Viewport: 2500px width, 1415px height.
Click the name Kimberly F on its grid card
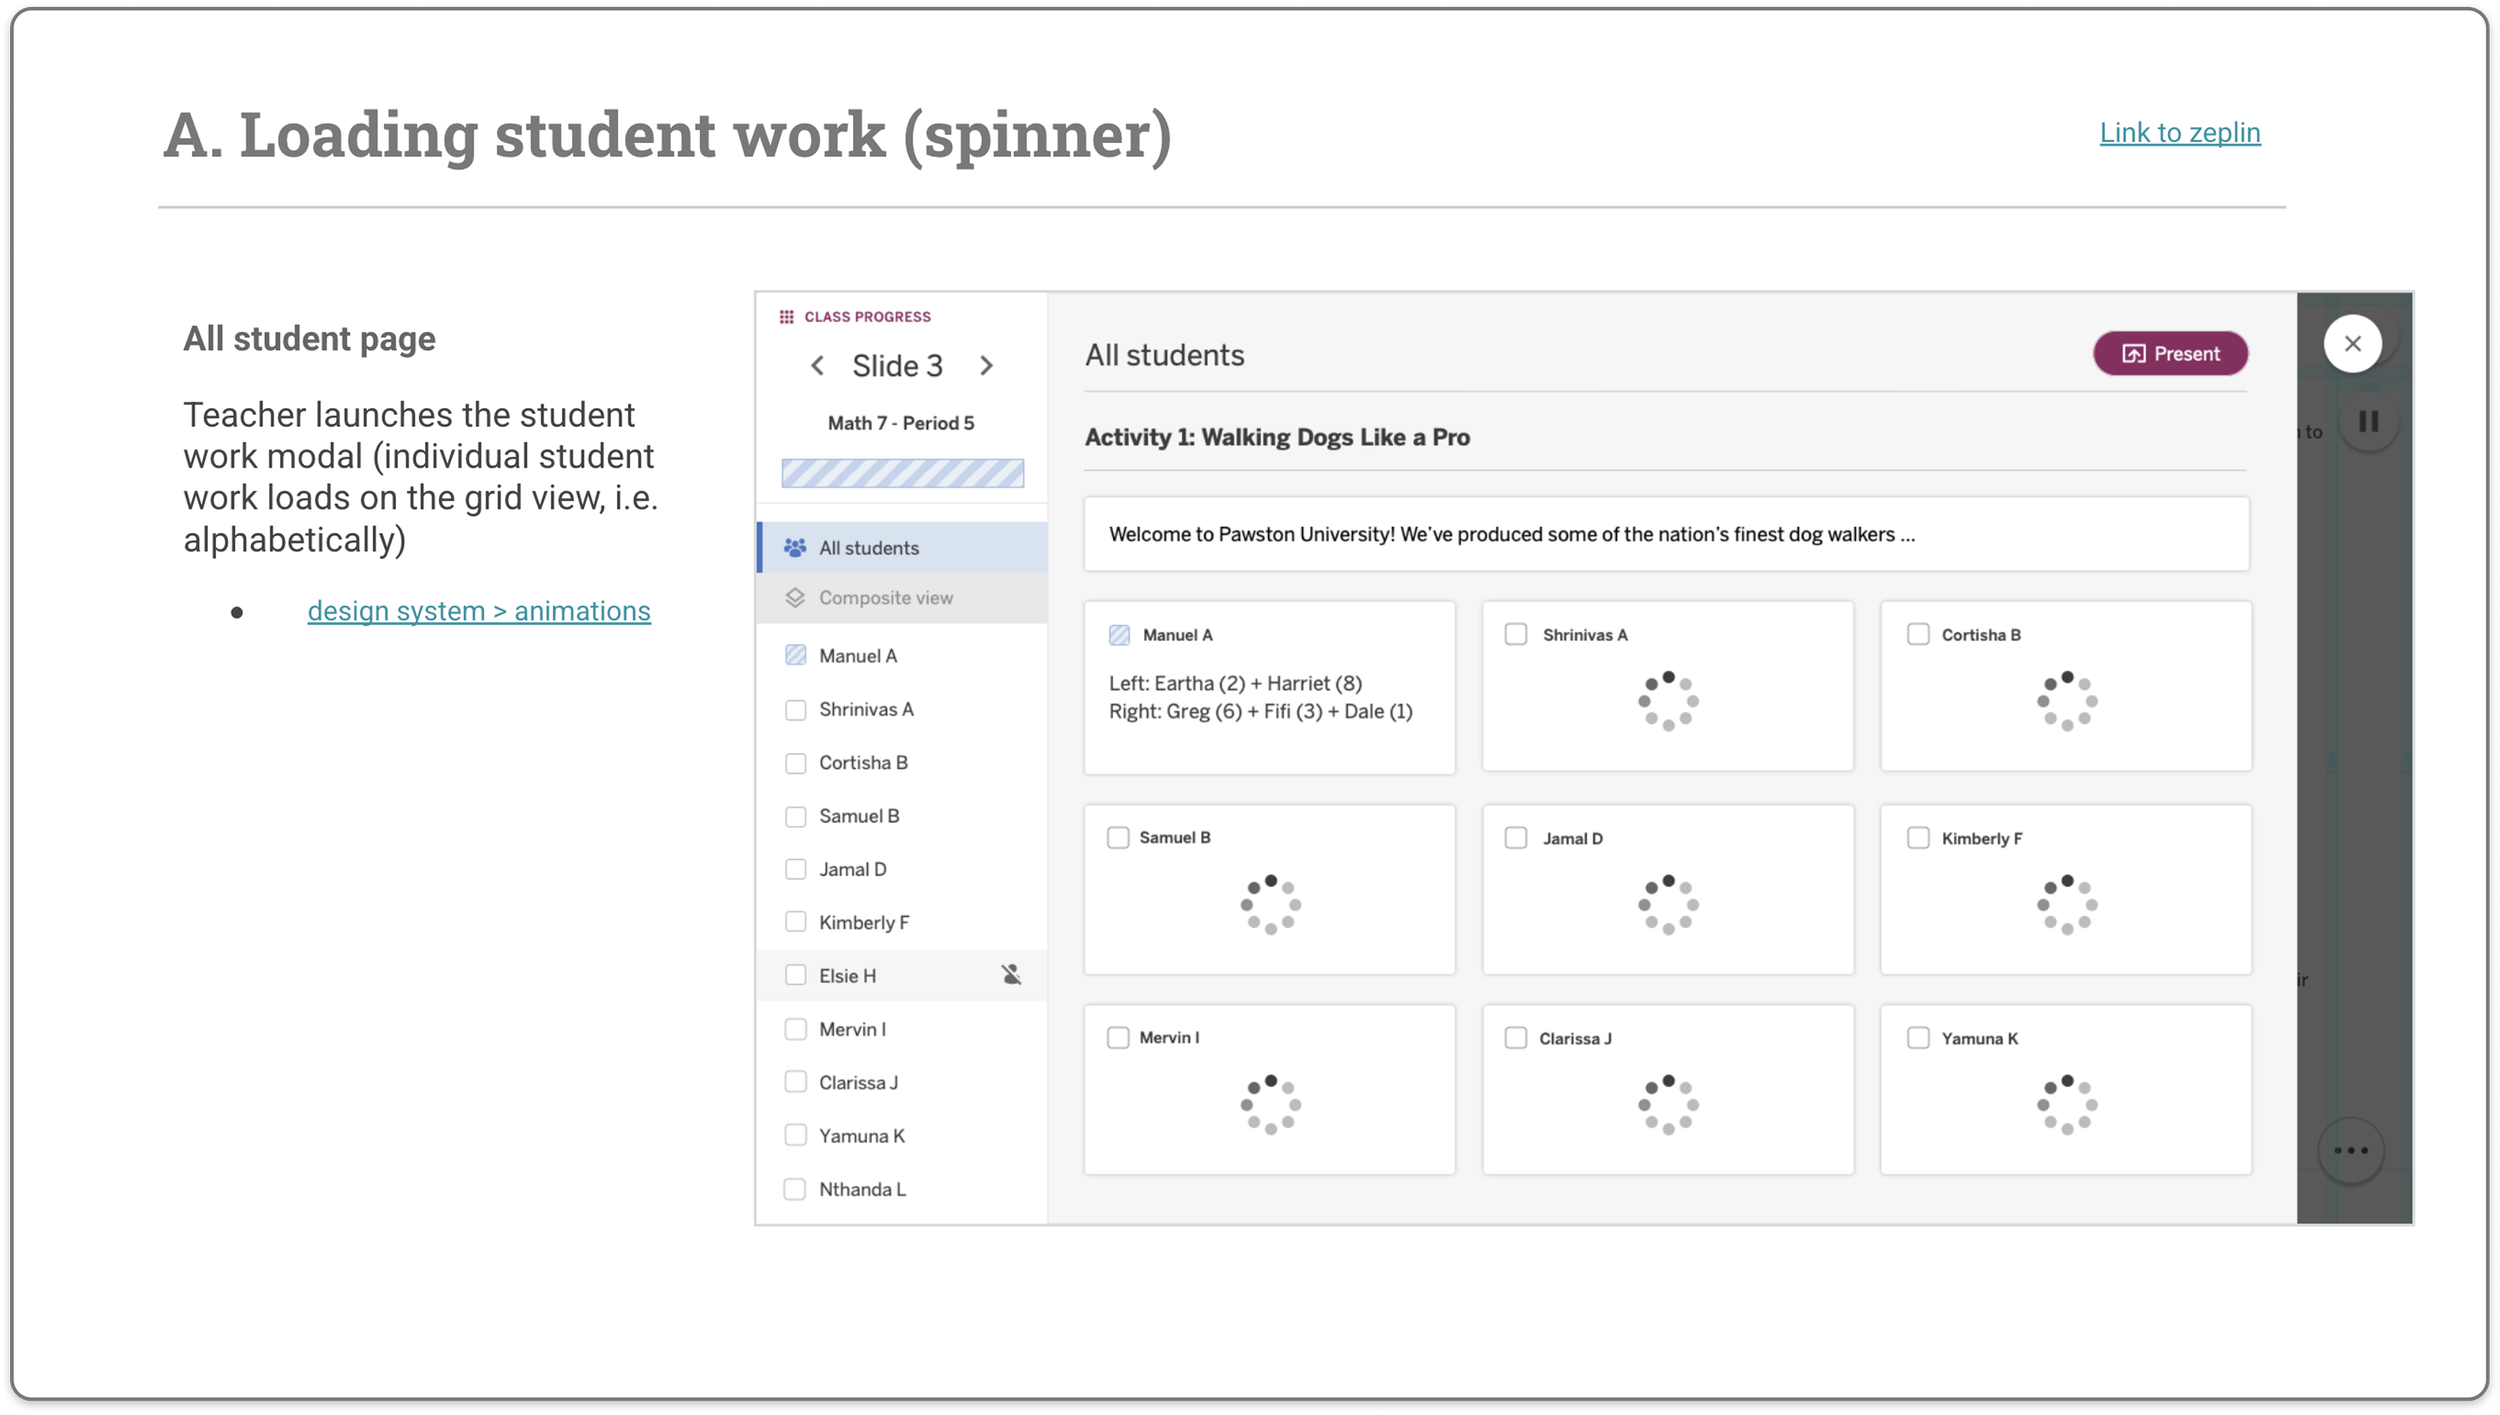pyautogui.click(x=1982, y=839)
